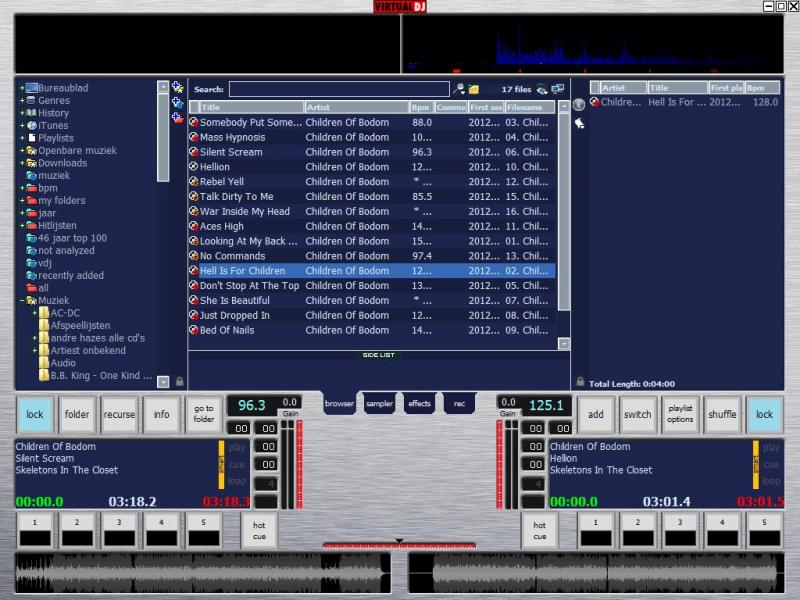This screenshot has width=800, height=600.
Task: Toggle the right deck play control
Action: (771, 447)
